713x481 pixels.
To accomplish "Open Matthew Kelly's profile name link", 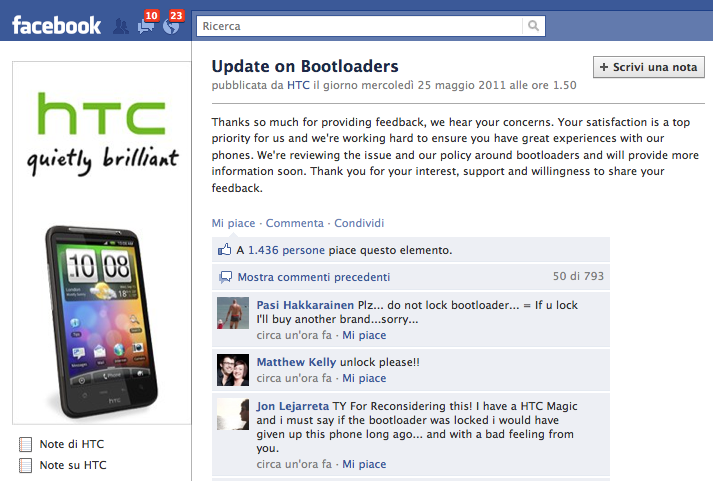I will tap(296, 362).
